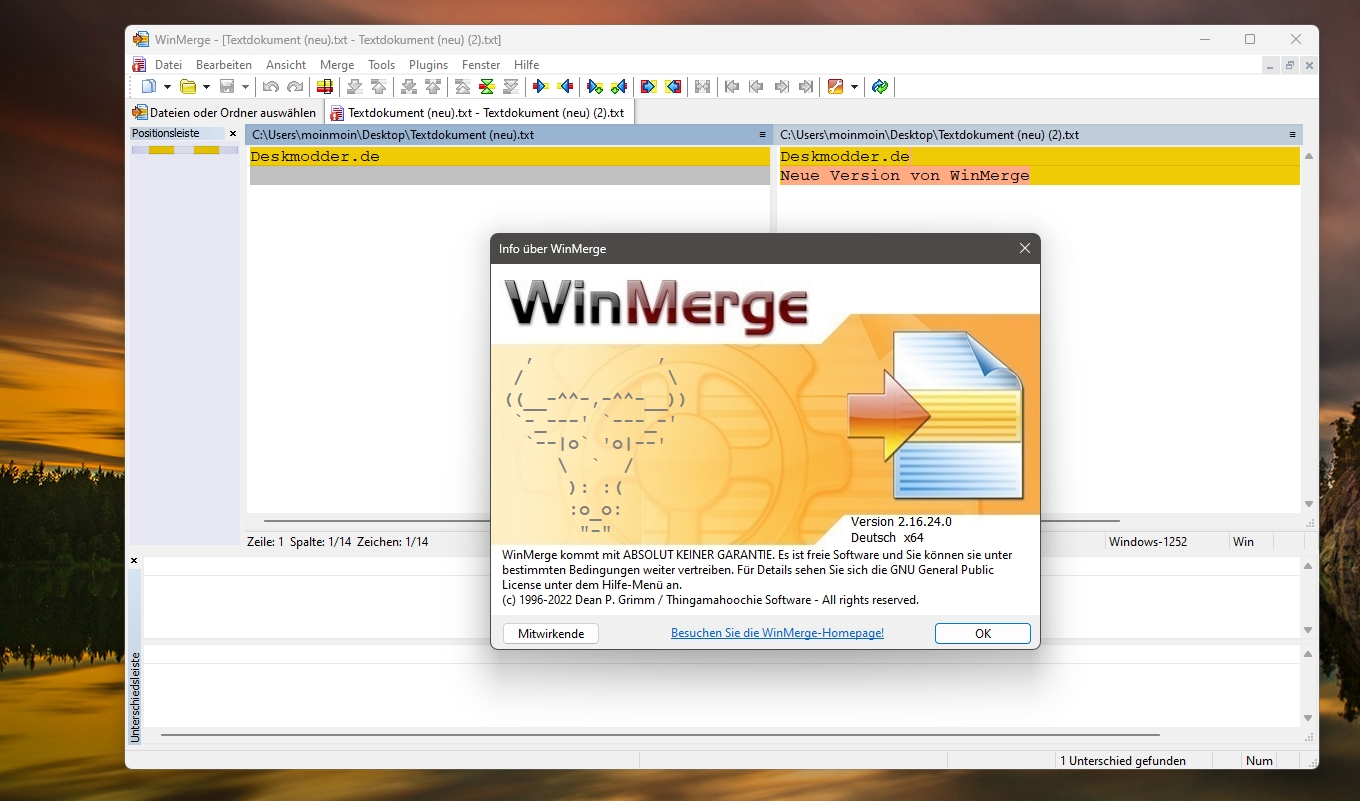Expand the Save dropdown arrow
The width and height of the screenshot is (1360, 801).
point(245,87)
